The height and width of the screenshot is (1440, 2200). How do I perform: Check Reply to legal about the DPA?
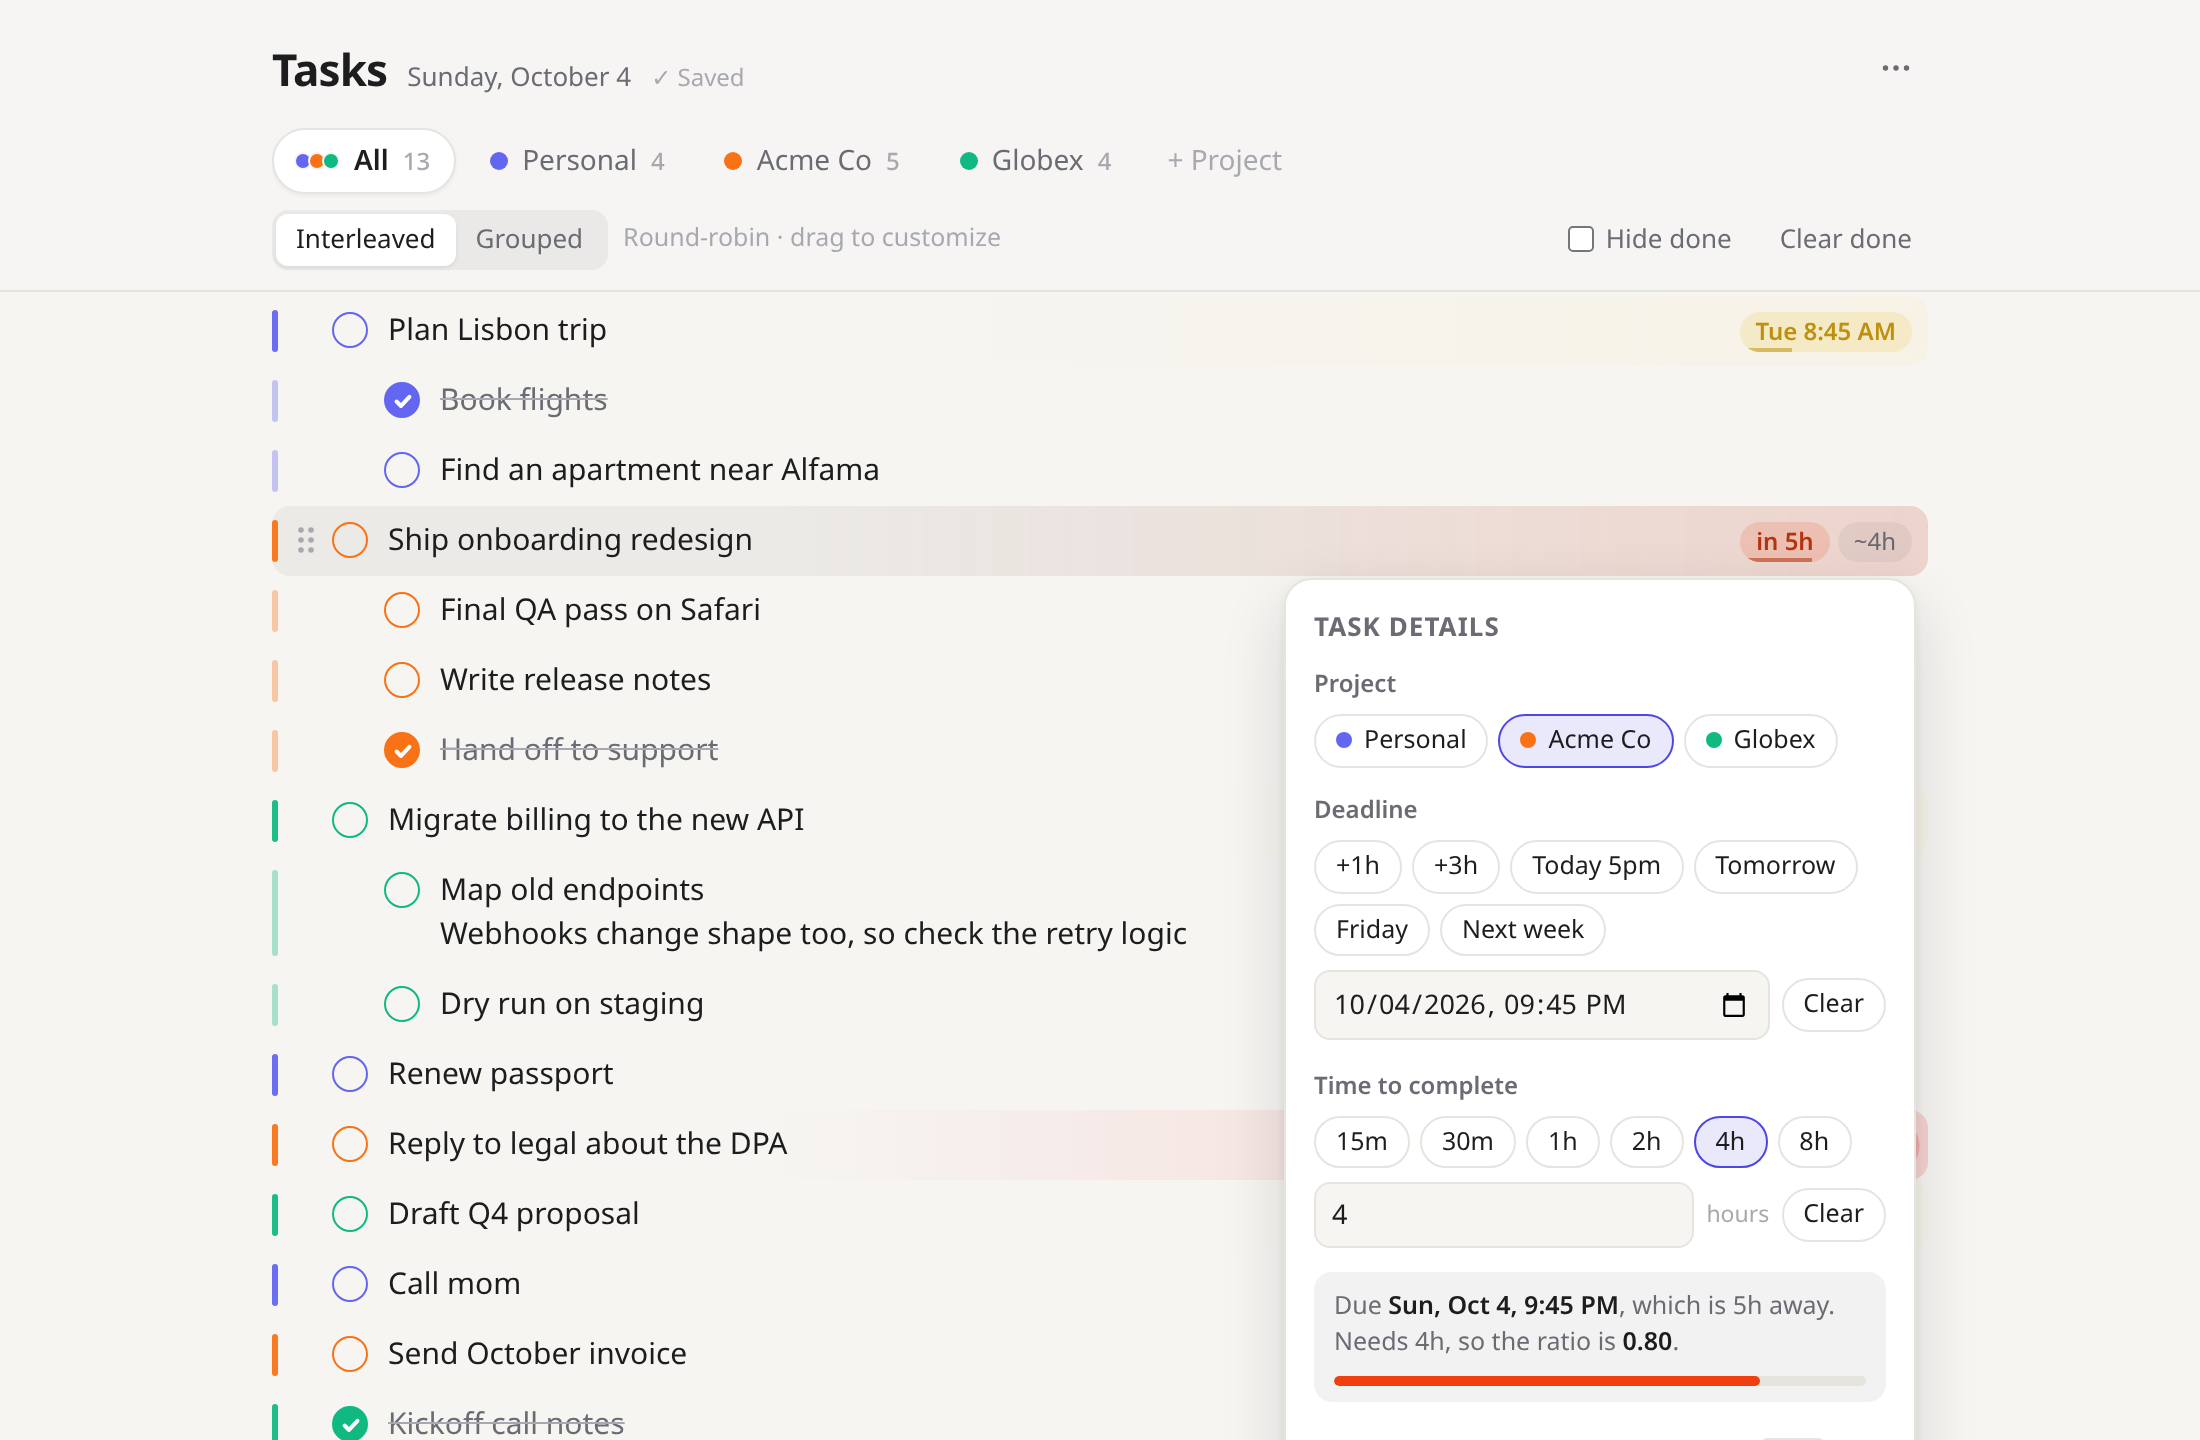point(350,1144)
